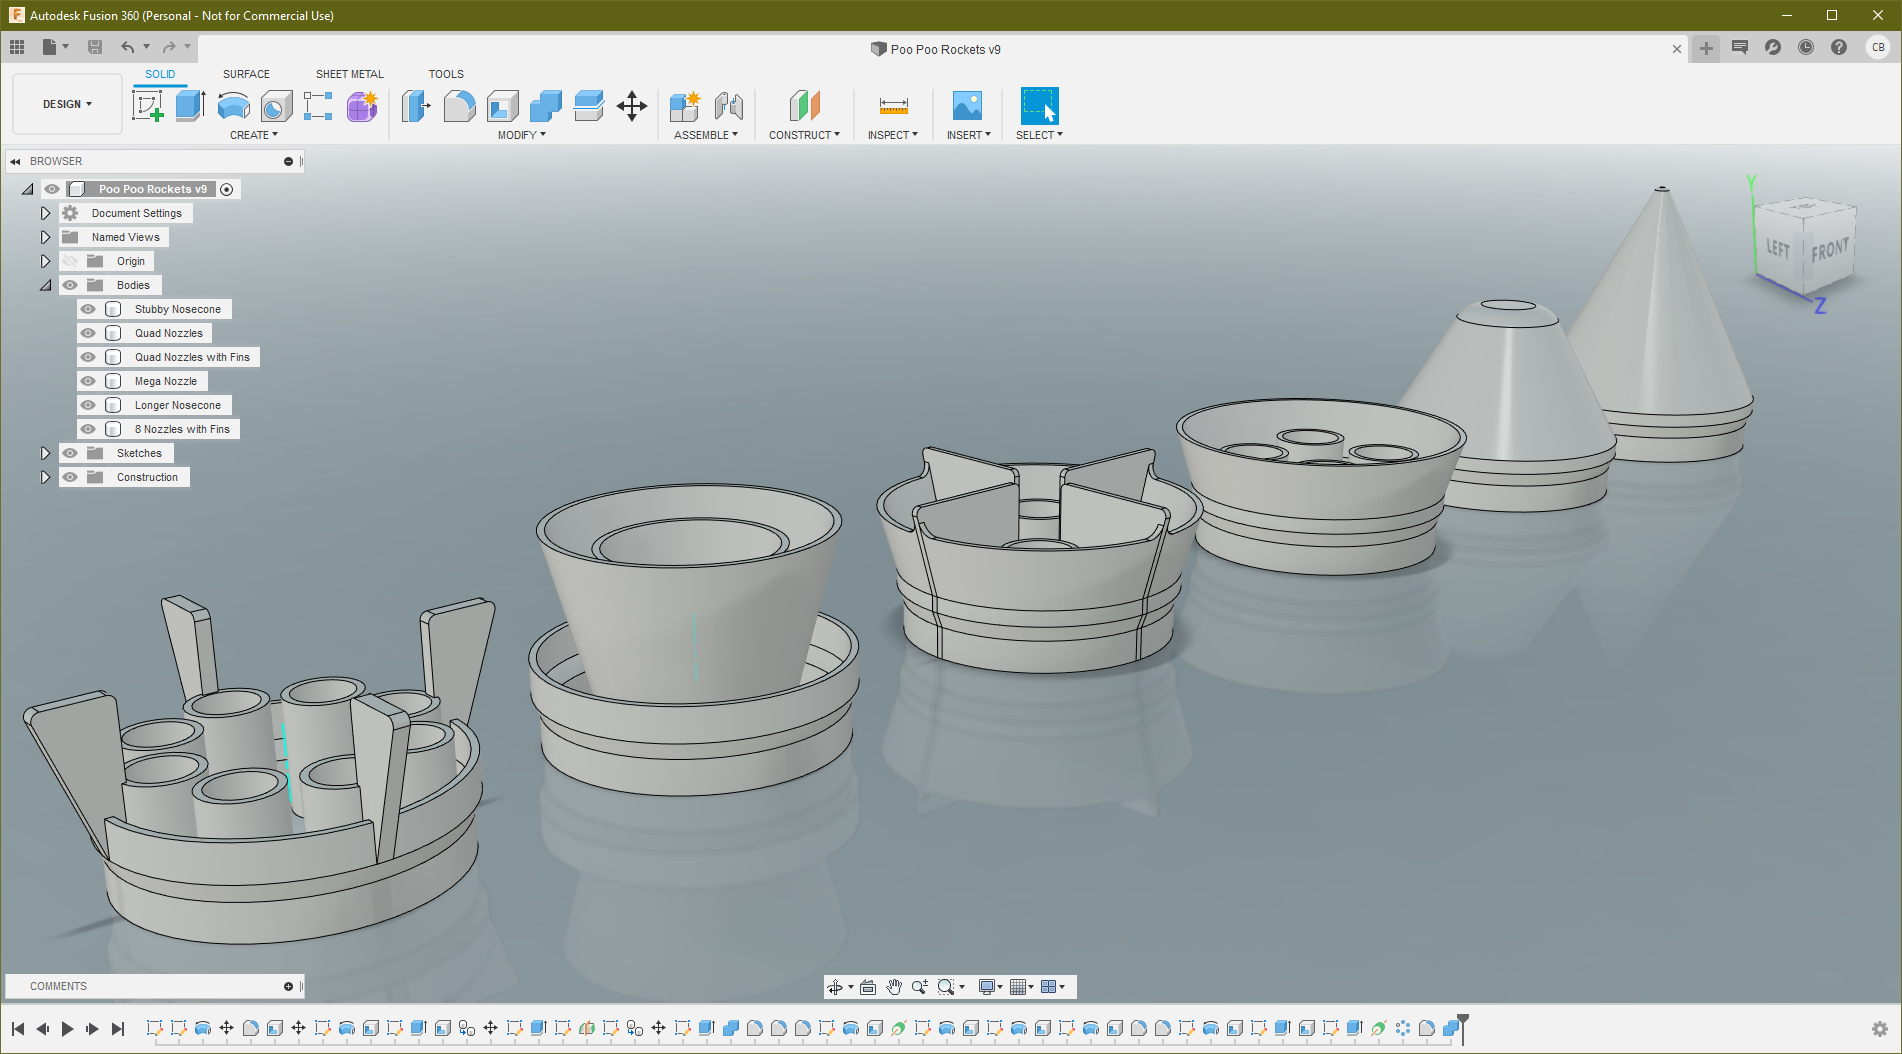
Task: Hide the Stubby Nosecone body
Action: click(88, 309)
